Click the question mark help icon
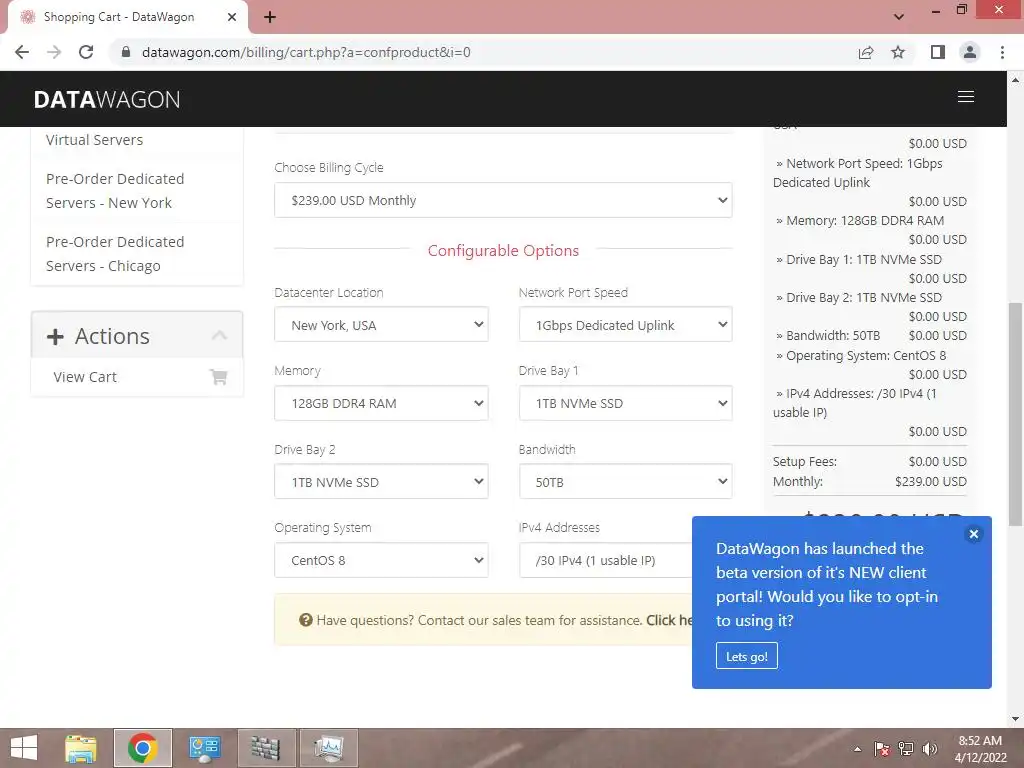1024x768 pixels. [x=306, y=620]
